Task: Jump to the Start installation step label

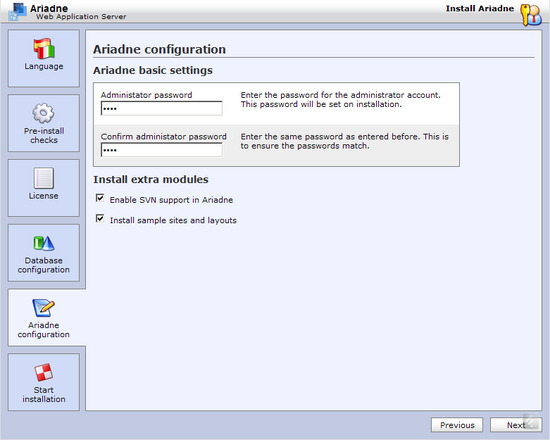Action: pyautogui.click(x=44, y=395)
